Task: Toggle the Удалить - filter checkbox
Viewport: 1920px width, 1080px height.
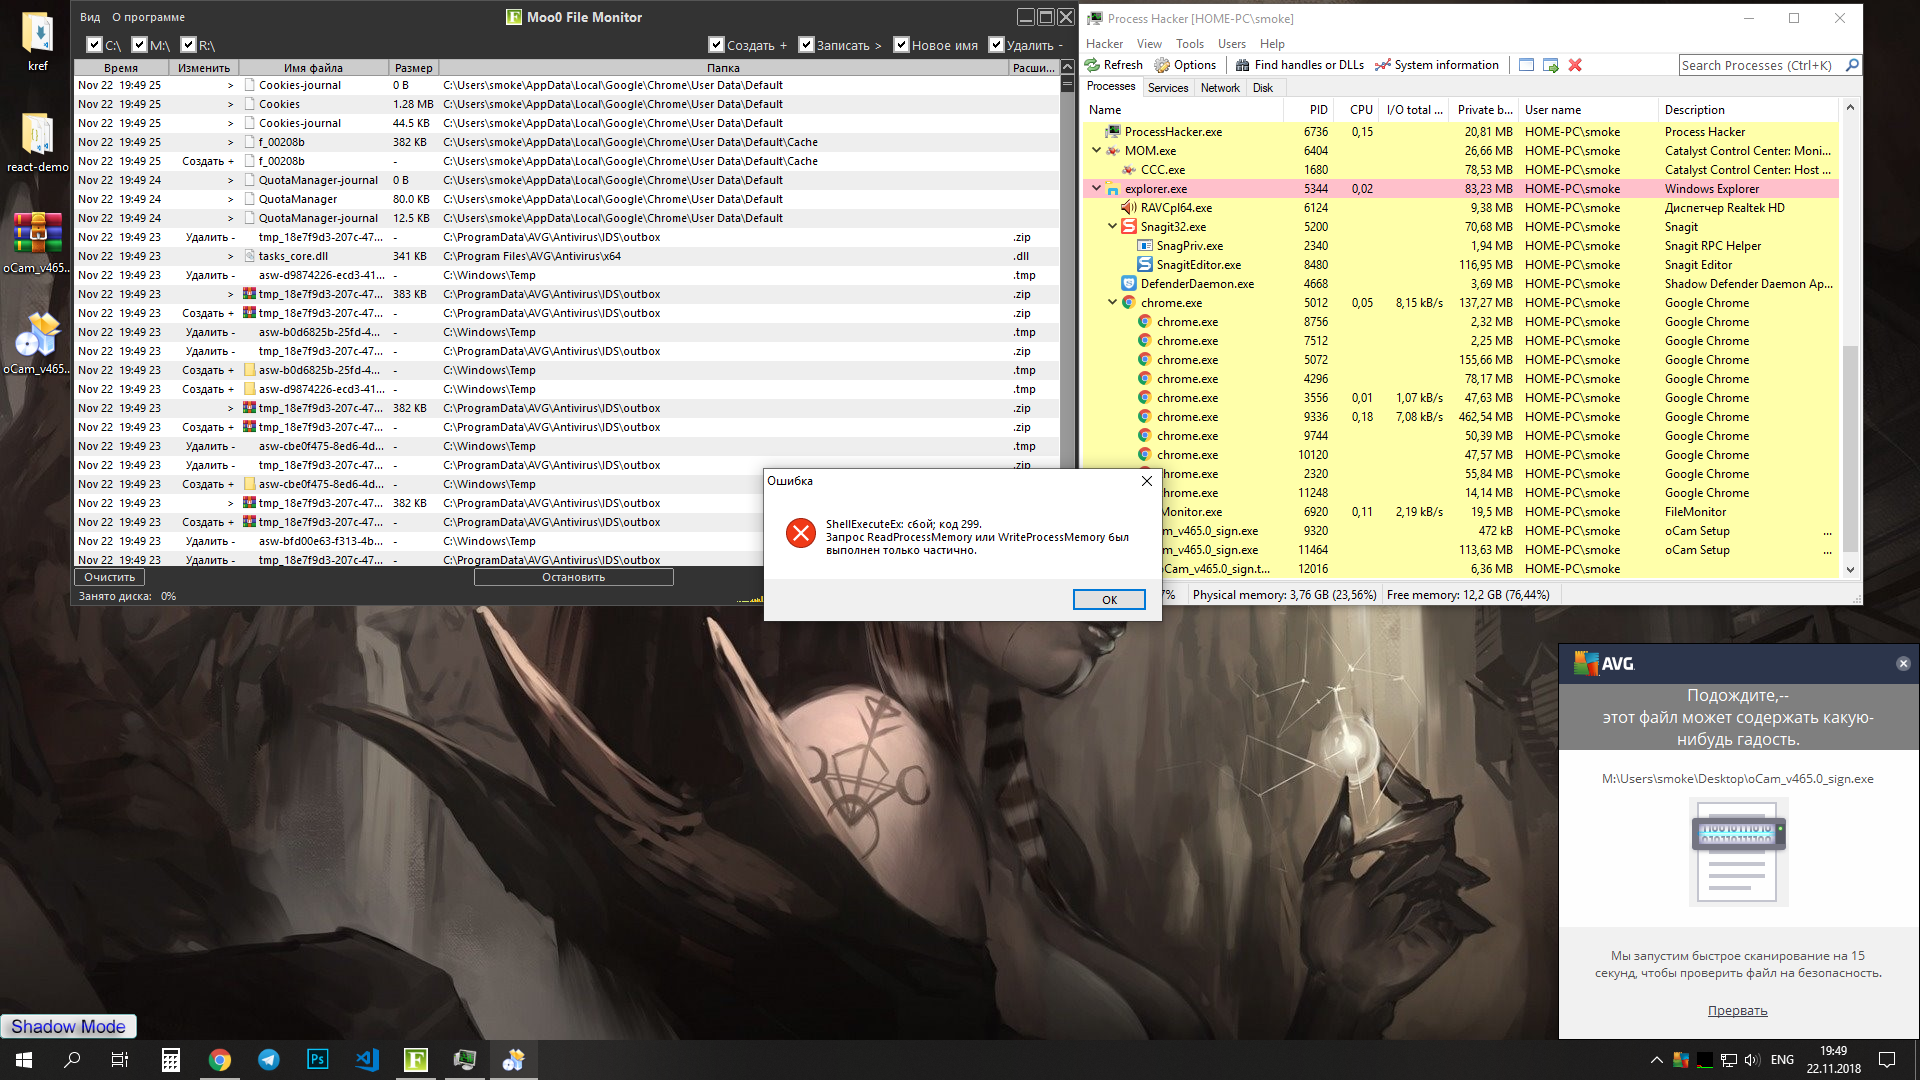Action: (996, 45)
